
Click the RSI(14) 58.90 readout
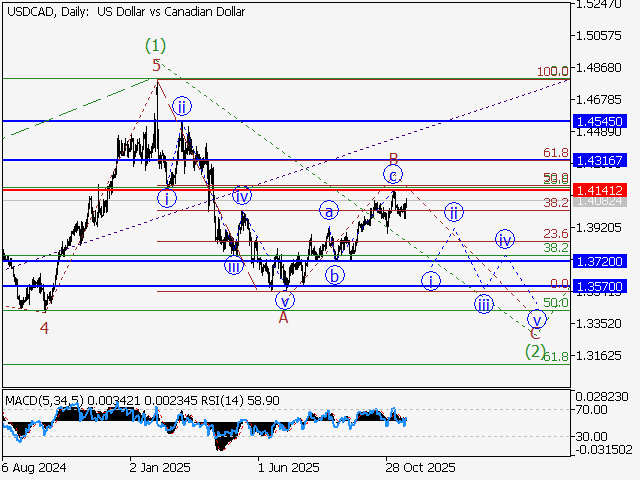click(x=240, y=400)
